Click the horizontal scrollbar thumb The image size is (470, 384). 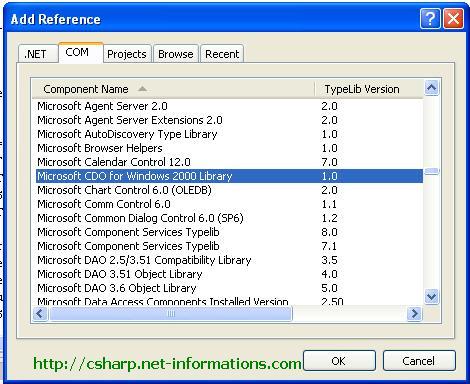(x=171, y=314)
